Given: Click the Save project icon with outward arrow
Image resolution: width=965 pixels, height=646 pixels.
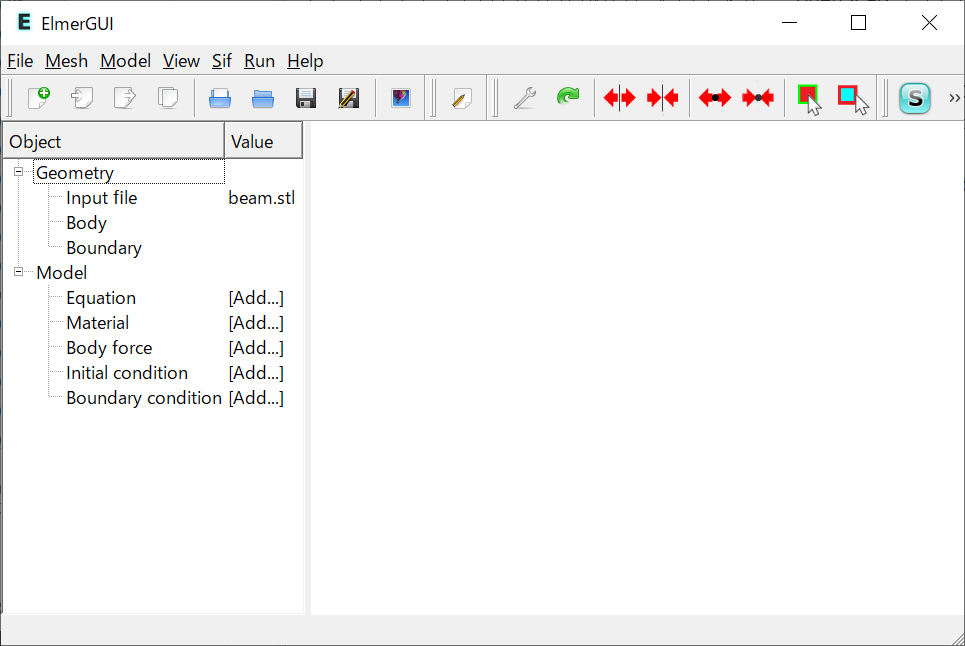Looking at the screenshot, I should pyautogui.click(x=125, y=98).
